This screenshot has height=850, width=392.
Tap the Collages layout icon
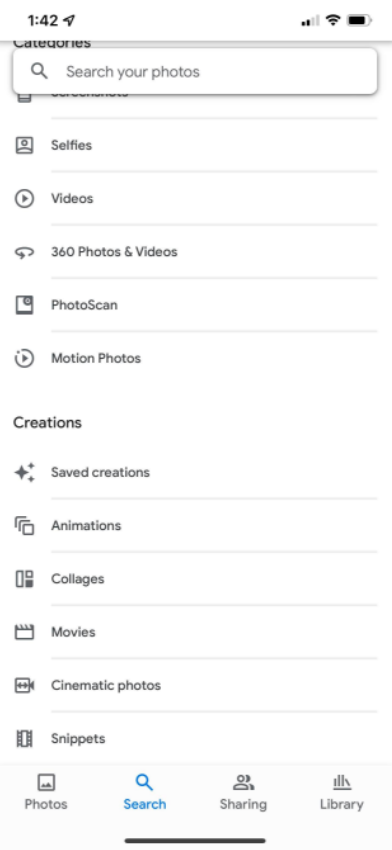(24, 579)
